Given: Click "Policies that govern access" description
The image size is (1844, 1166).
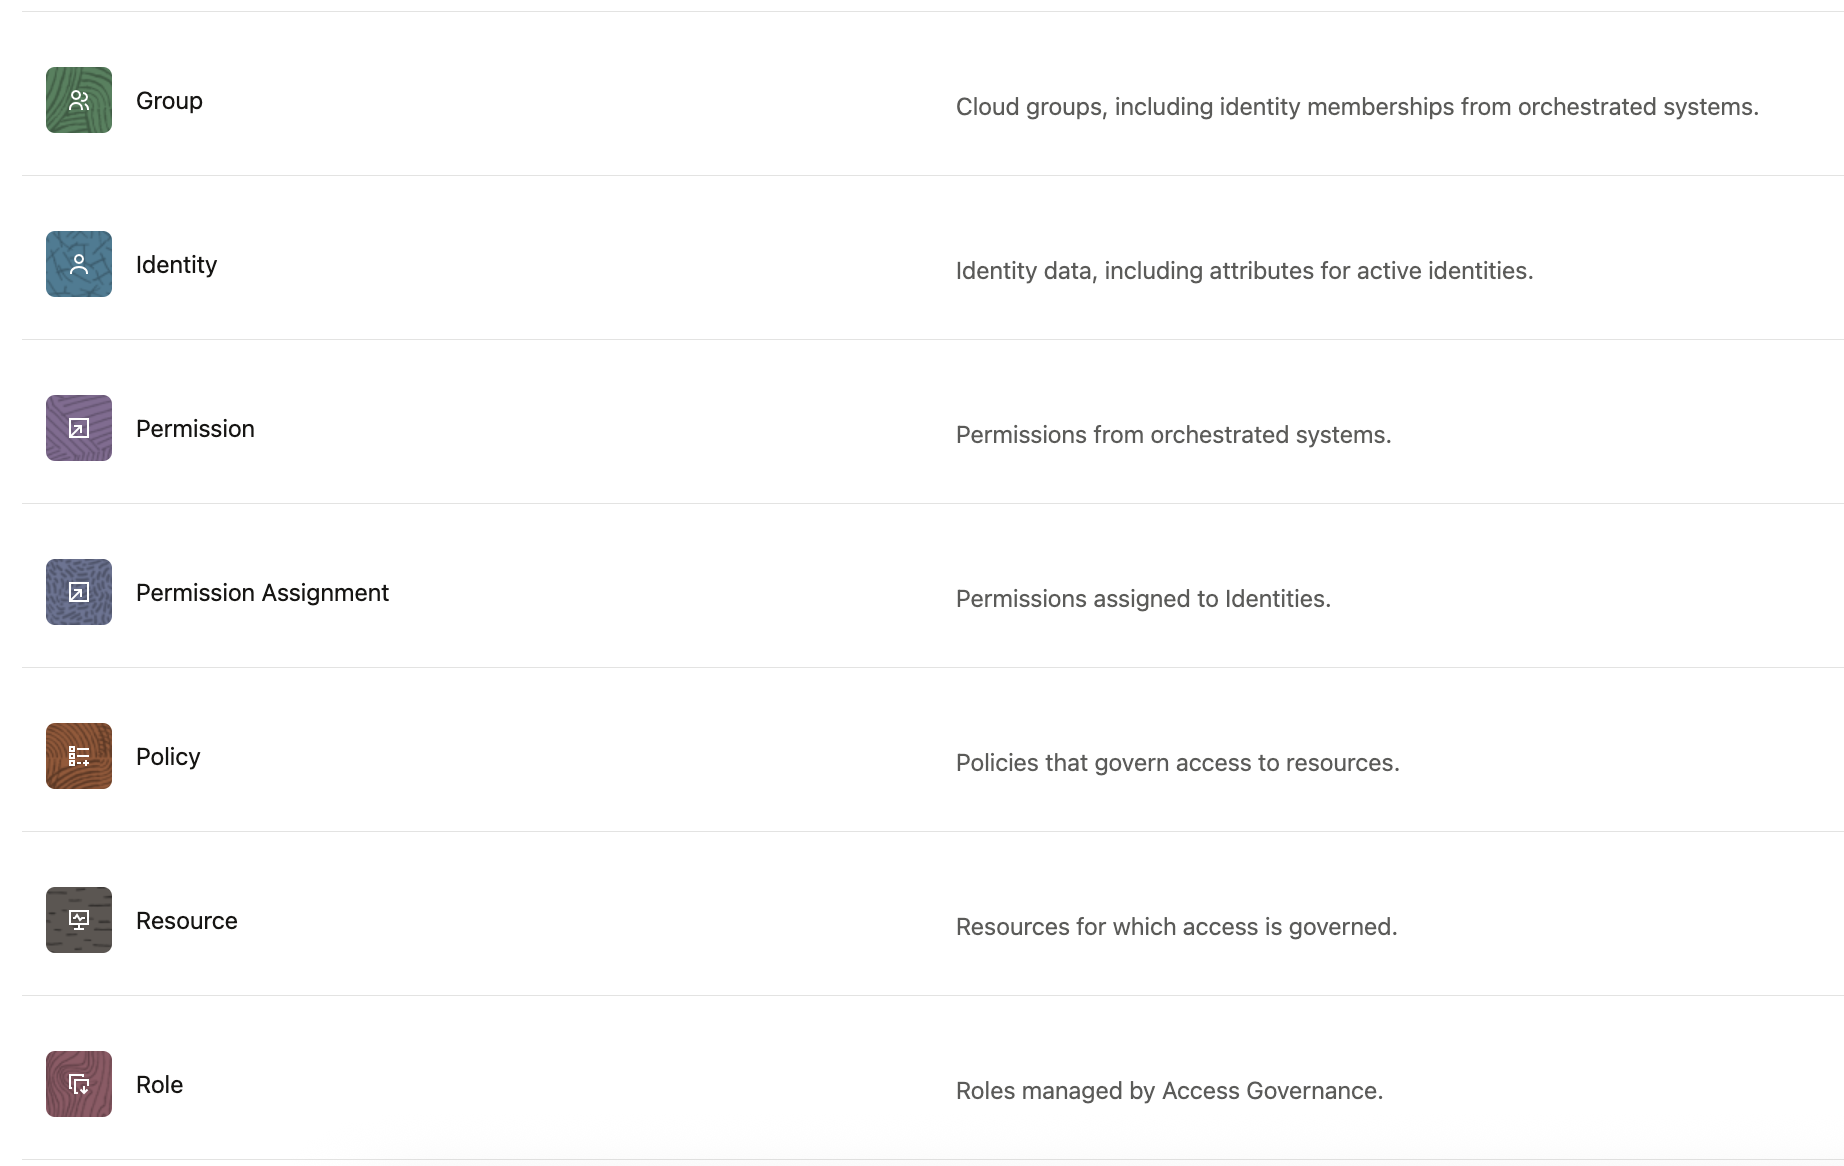Looking at the screenshot, I should [1177, 763].
